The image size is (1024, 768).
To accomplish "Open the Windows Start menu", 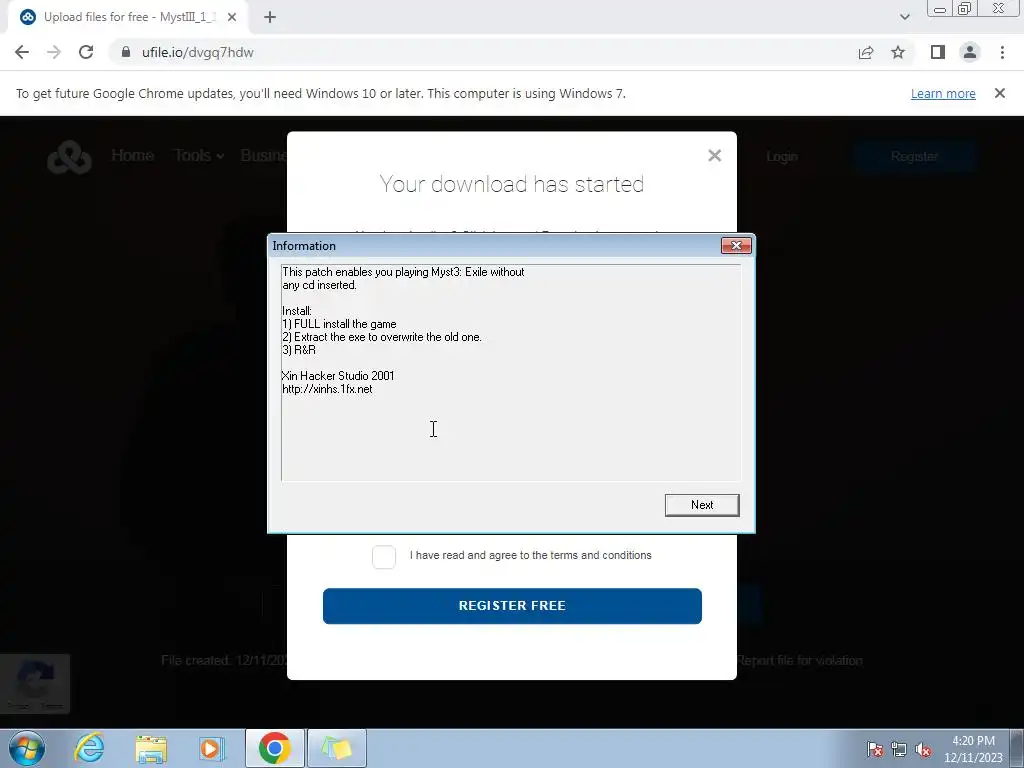I will coord(27,748).
